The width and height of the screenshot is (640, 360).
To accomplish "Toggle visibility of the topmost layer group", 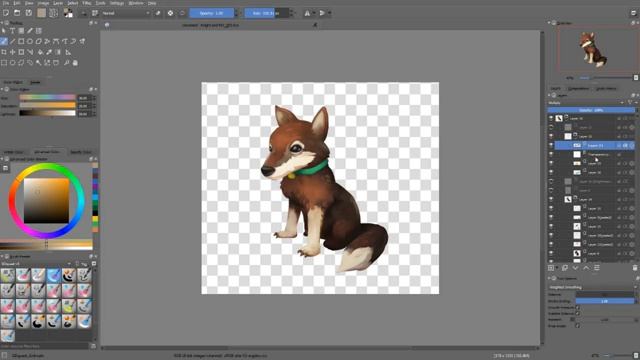I will pyautogui.click(x=551, y=118).
